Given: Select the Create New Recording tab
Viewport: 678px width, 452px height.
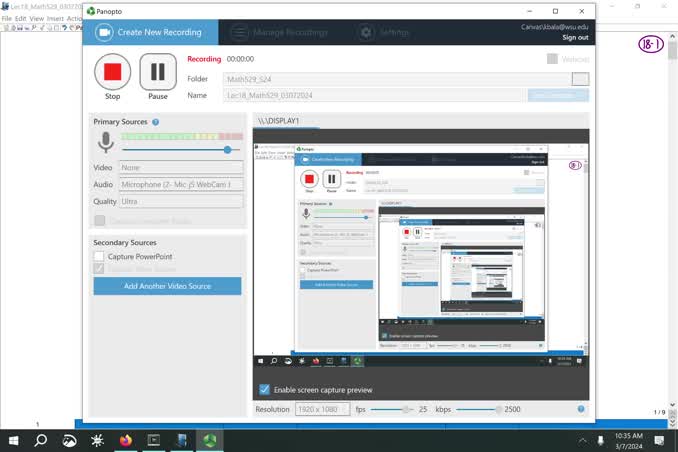Looking at the screenshot, I should click(150, 32).
